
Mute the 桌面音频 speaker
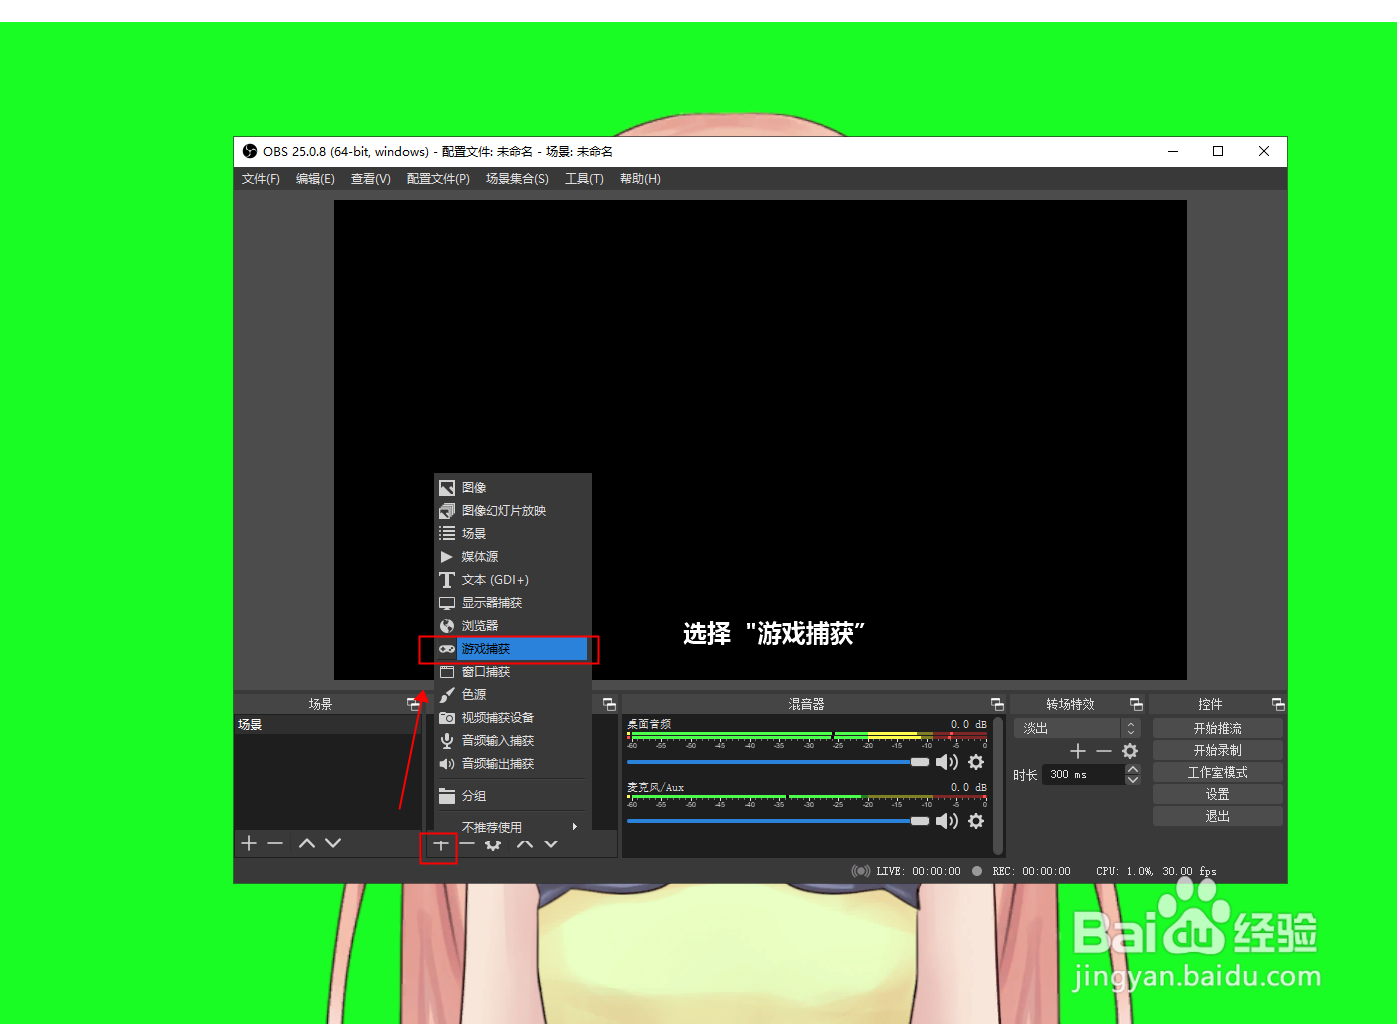(946, 762)
